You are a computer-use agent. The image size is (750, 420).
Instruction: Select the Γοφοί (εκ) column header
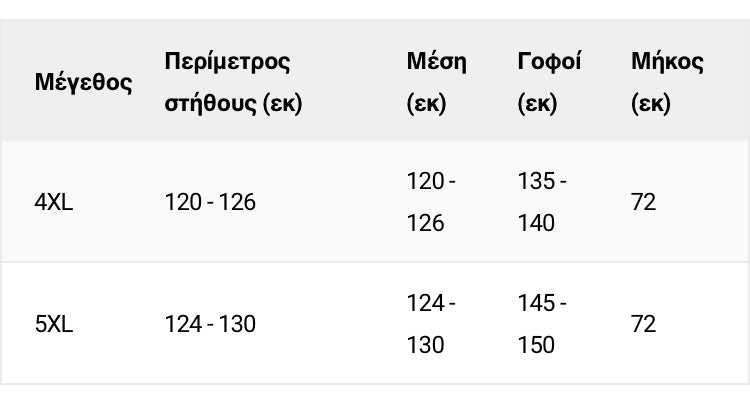pyautogui.click(x=549, y=82)
